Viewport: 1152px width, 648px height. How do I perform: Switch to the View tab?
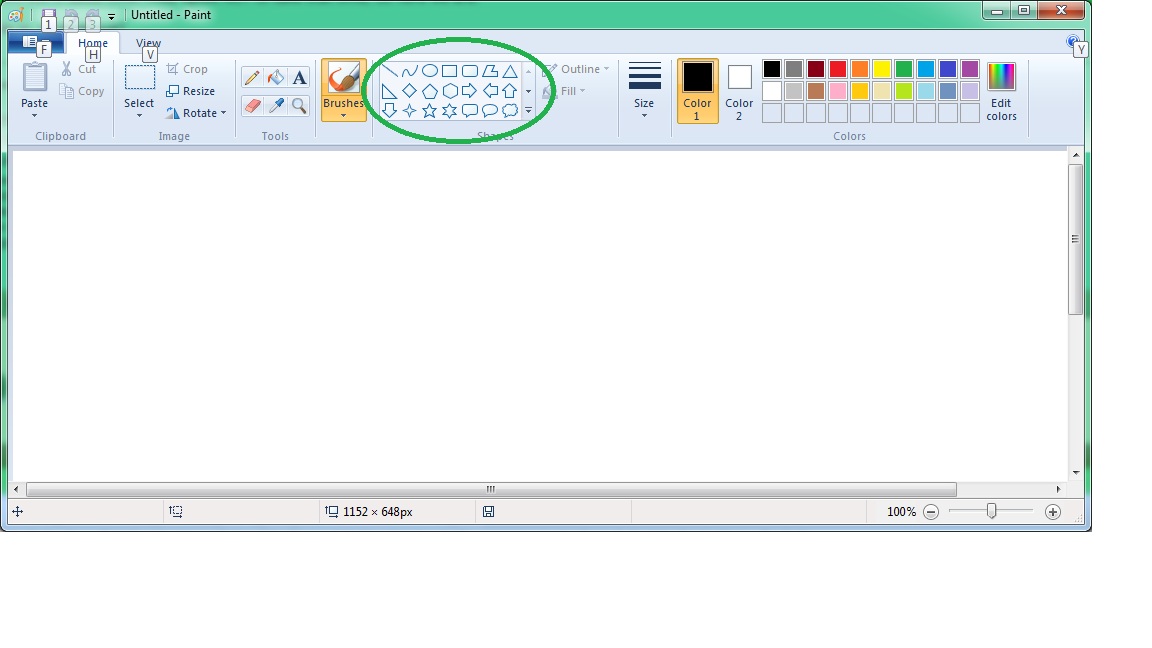(148, 43)
